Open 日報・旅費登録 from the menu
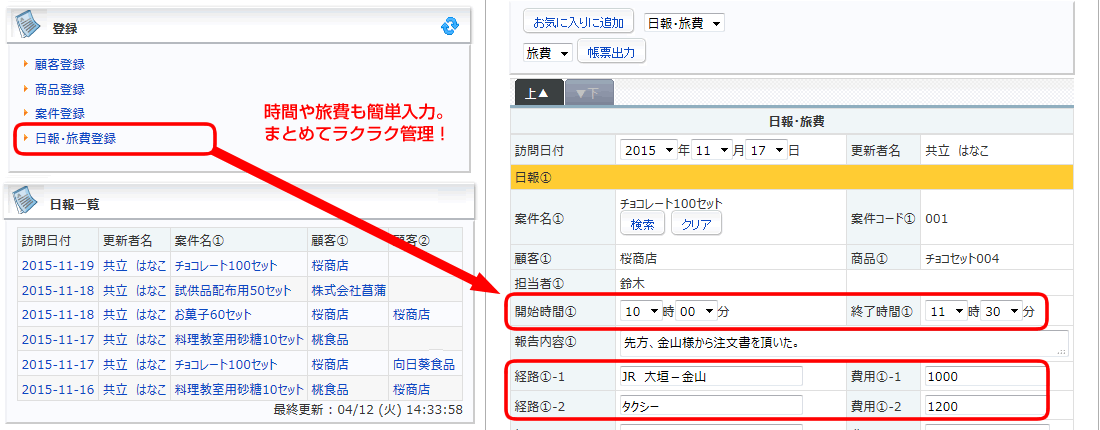 point(75,138)
